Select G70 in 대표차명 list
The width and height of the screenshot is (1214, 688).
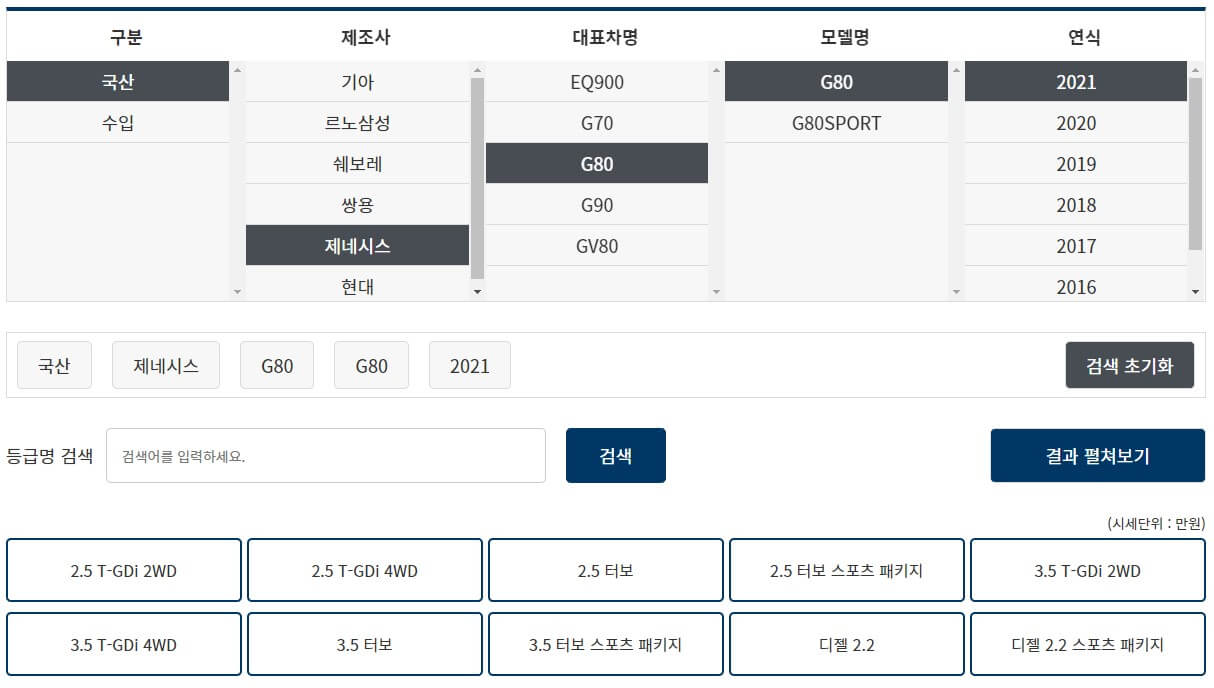(597, 123)
